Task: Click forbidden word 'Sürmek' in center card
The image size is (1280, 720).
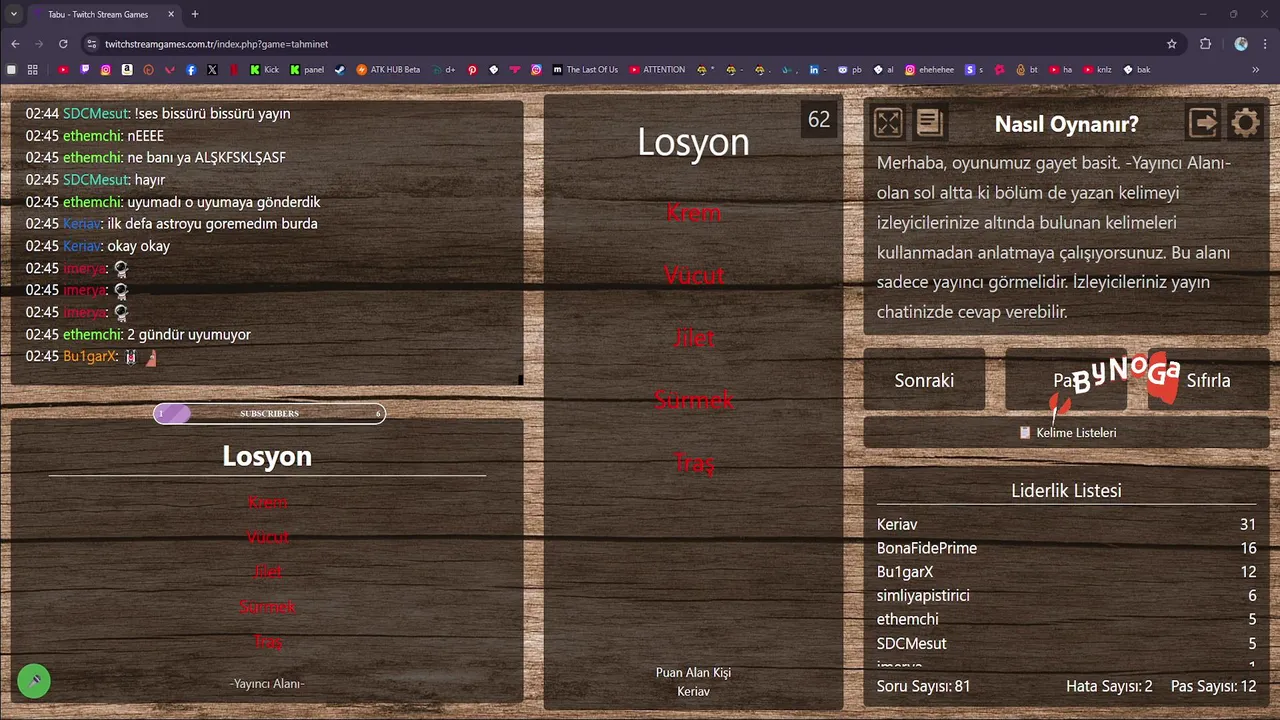Action: (693, 400)
